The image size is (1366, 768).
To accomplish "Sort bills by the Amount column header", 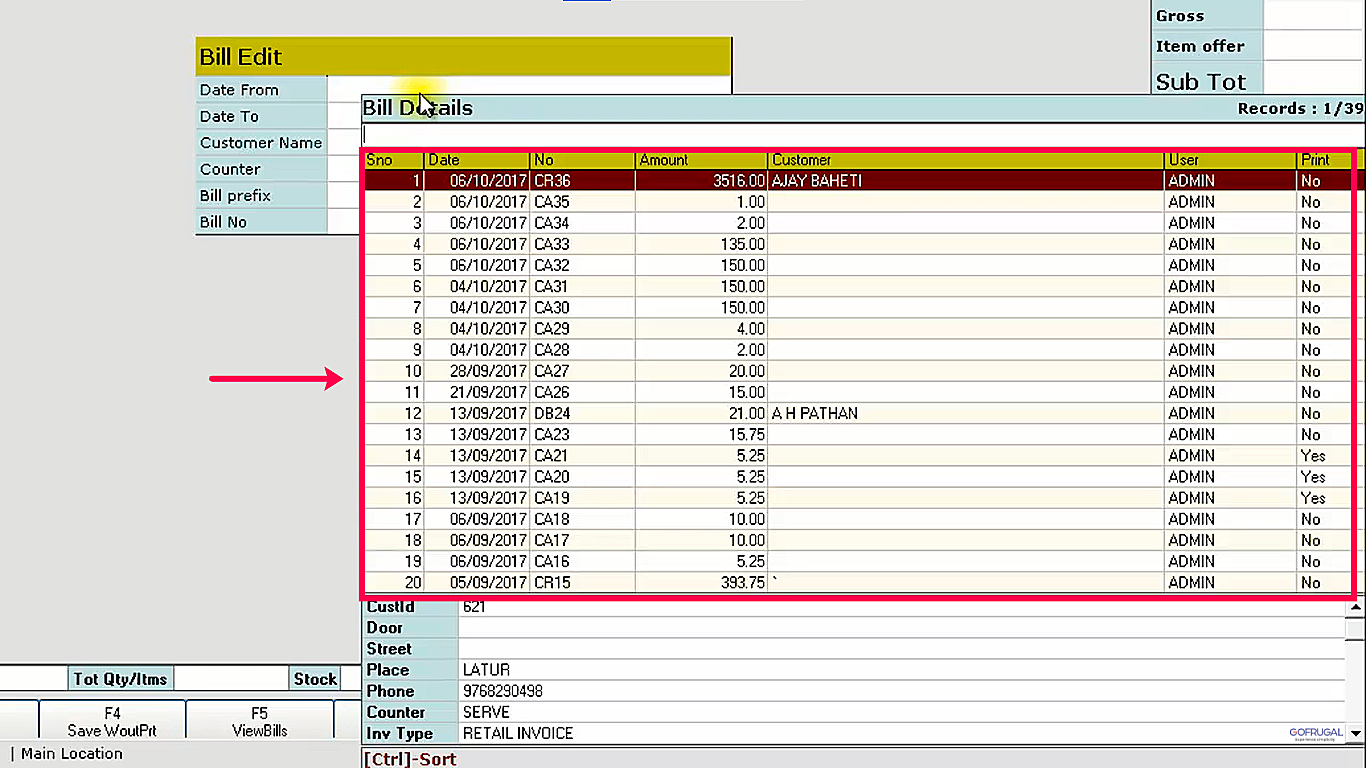I will pos(700,160).
